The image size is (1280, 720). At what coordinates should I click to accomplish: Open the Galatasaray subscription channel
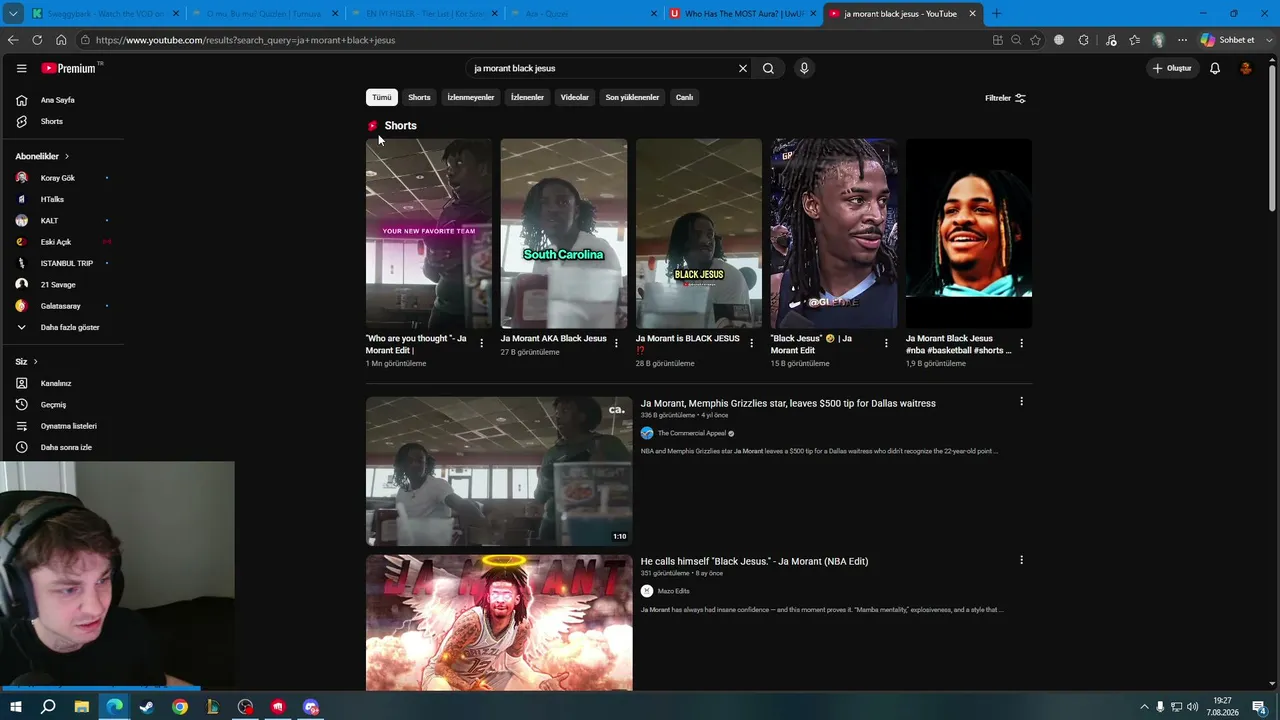point(62,306)
